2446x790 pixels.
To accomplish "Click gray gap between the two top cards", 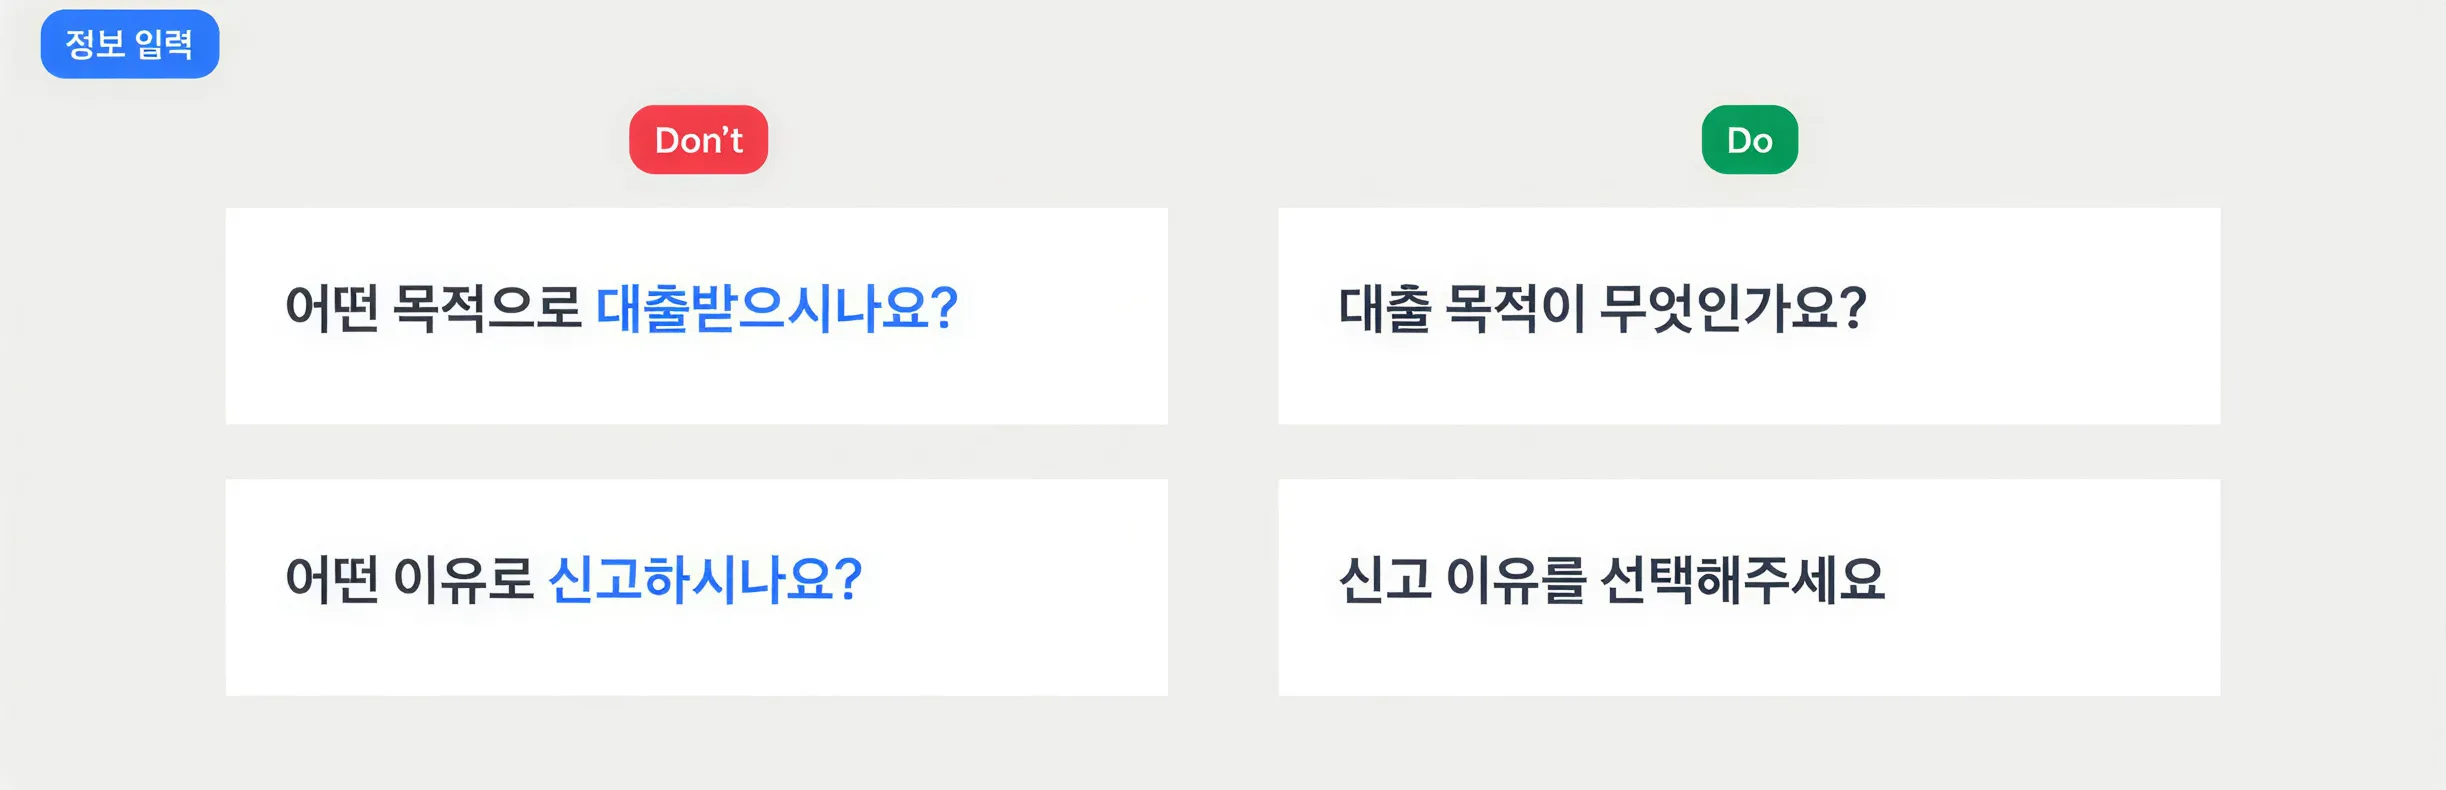I will pyautogui.click(x=1223, y=316).
